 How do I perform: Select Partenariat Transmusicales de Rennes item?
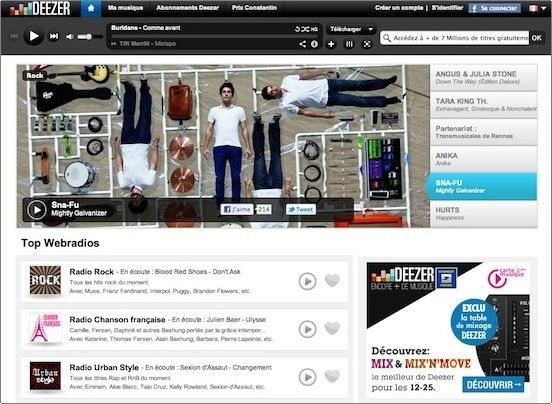(484, 132)
